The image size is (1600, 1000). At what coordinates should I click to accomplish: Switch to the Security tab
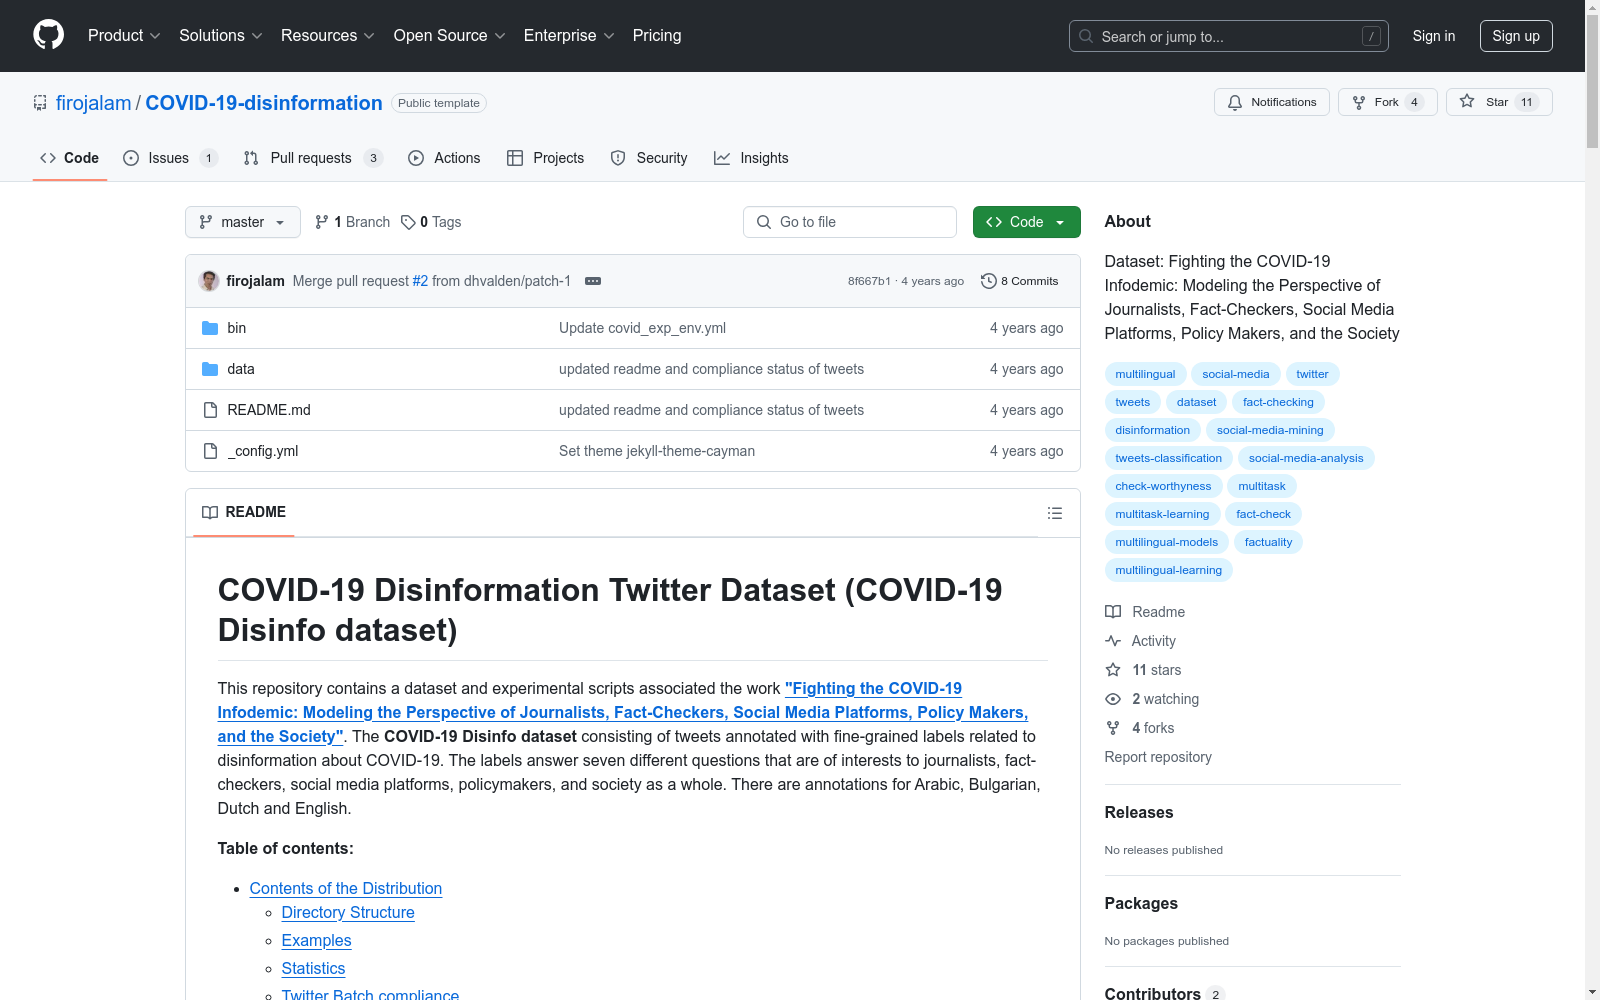(649, 158)
